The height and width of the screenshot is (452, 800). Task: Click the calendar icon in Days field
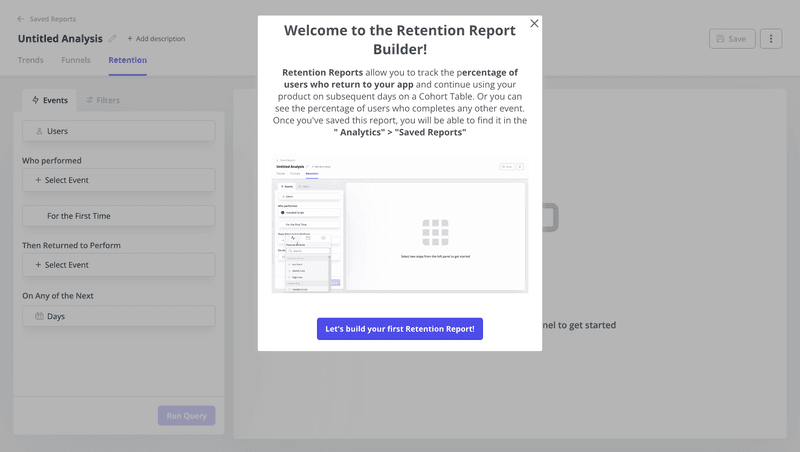click(x=39, y=316)
